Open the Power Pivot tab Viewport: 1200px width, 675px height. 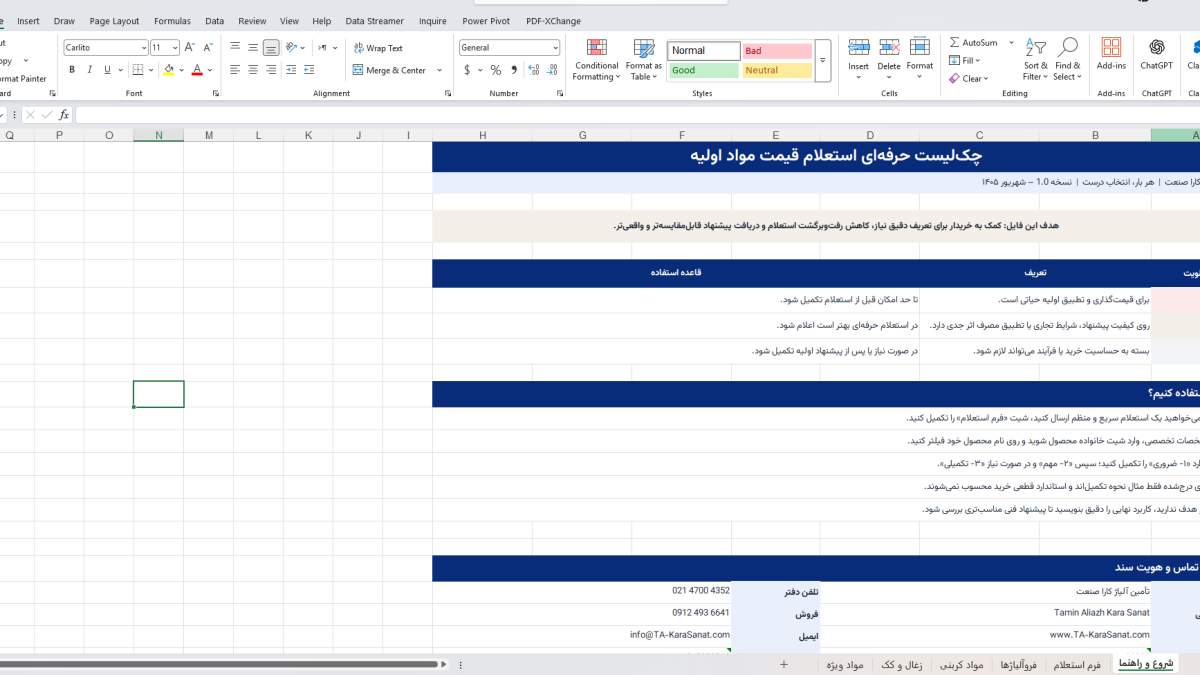click(486, 21)
